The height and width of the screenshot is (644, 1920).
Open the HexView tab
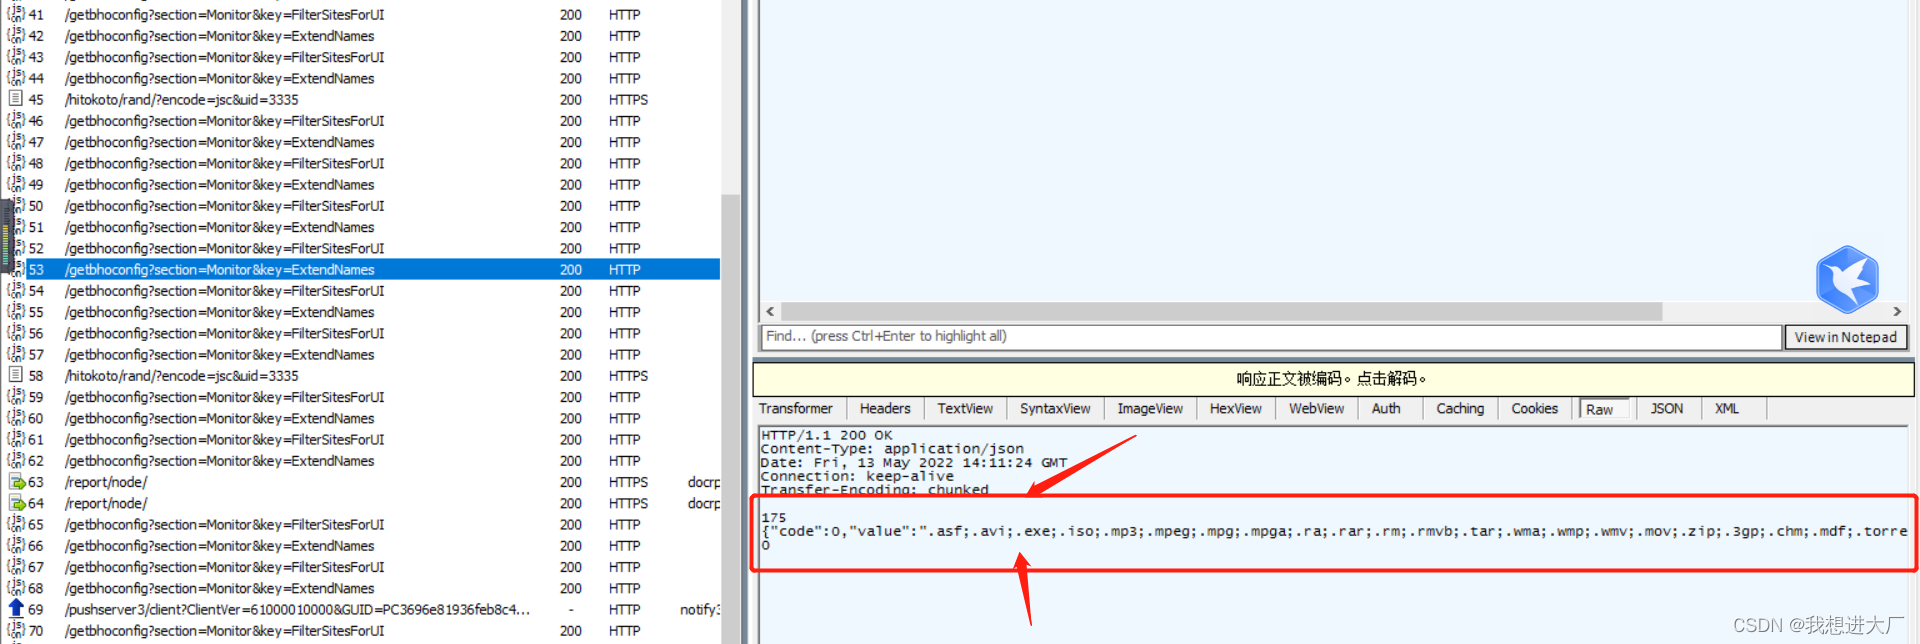coord(1236,408)
